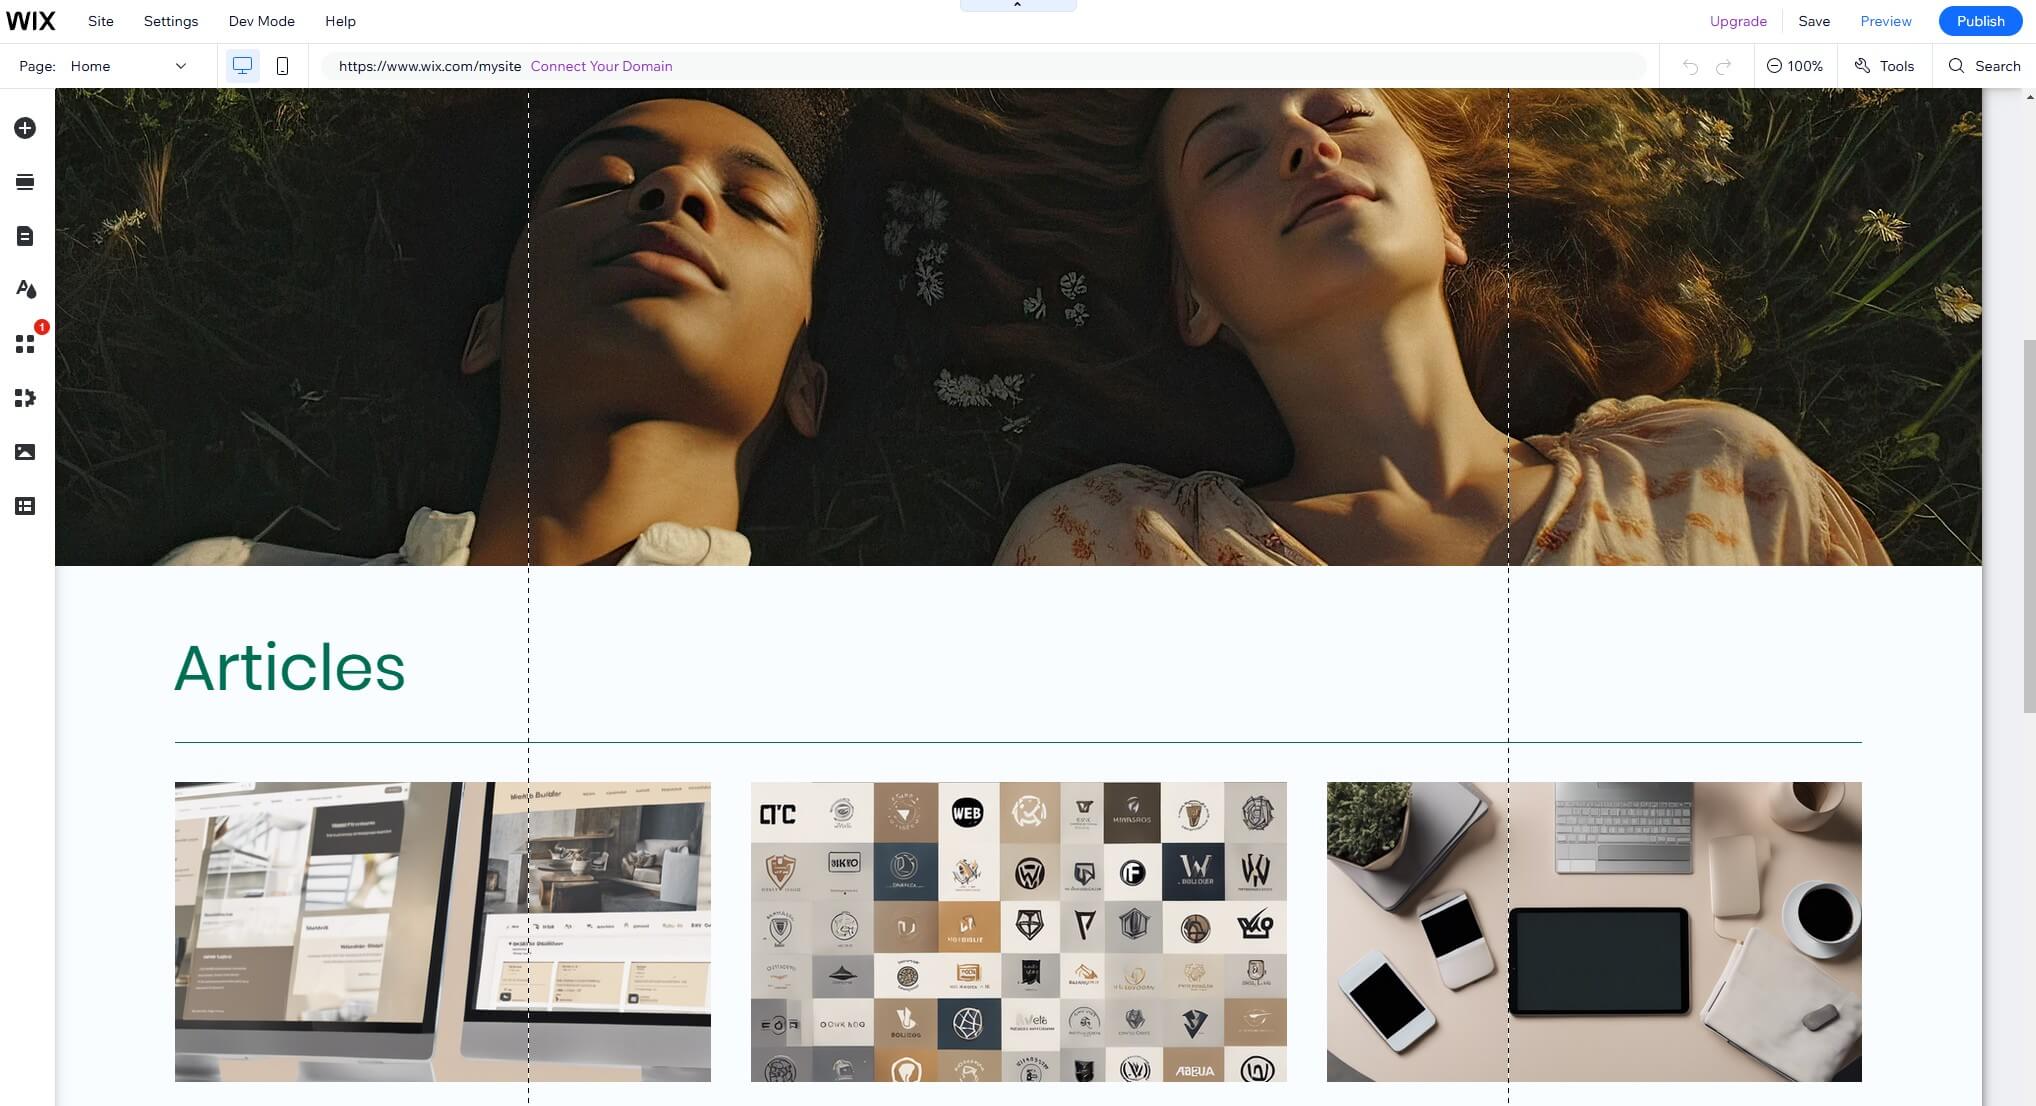Switch to desktop view icon

pos(242,66)
